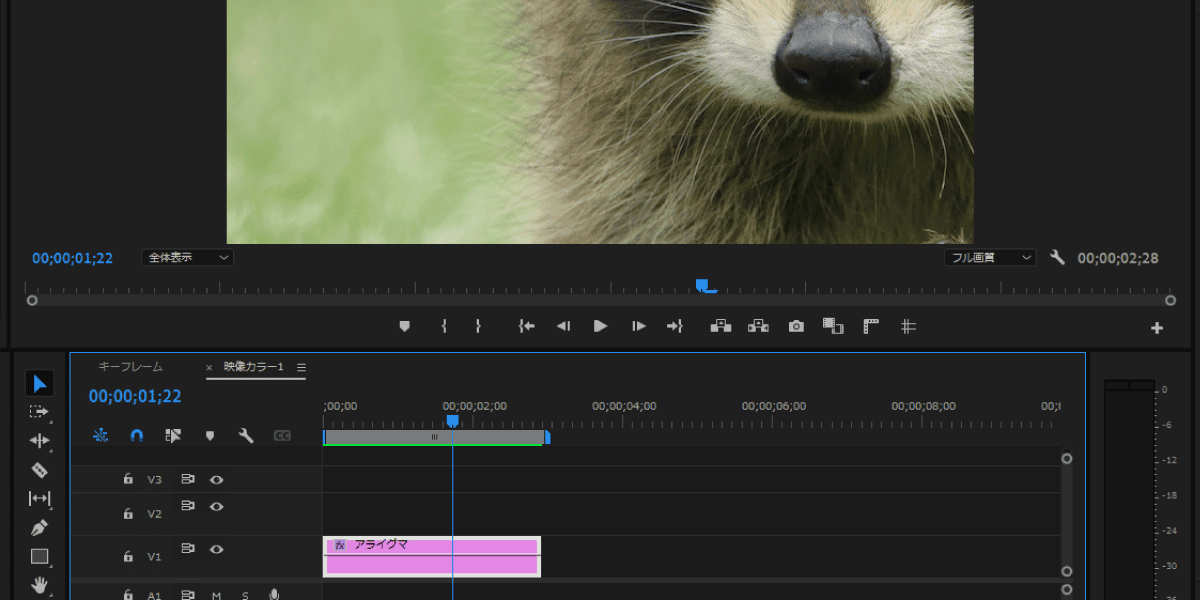
Task: Close the 映像カラー1 sequence tab
Action: (x=209, y=368)
